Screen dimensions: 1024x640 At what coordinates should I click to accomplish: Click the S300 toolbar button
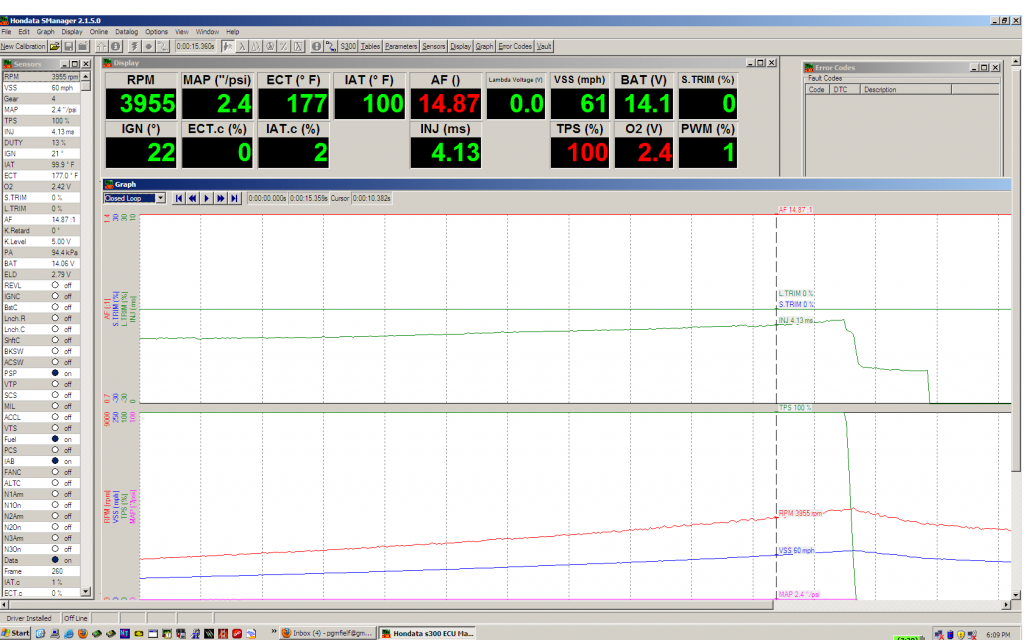(x=349, y=46)
